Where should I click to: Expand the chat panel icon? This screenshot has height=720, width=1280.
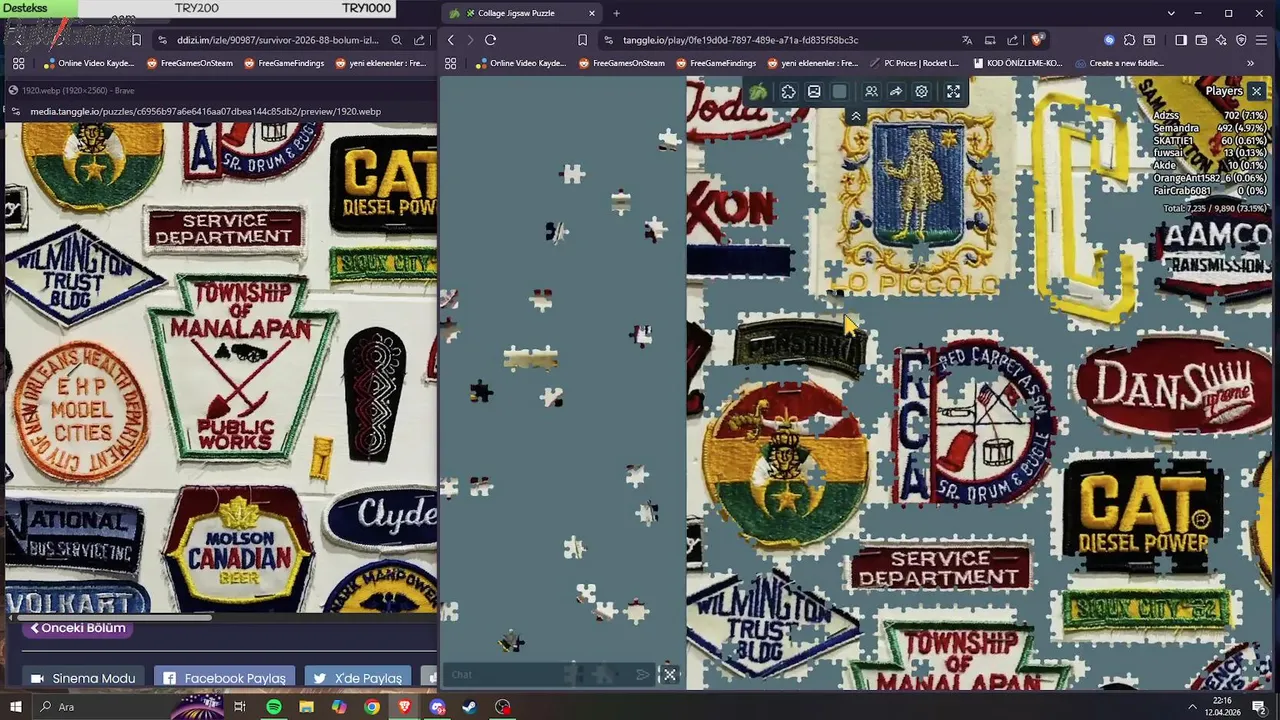pyautogui.click(x=670, y=675)
